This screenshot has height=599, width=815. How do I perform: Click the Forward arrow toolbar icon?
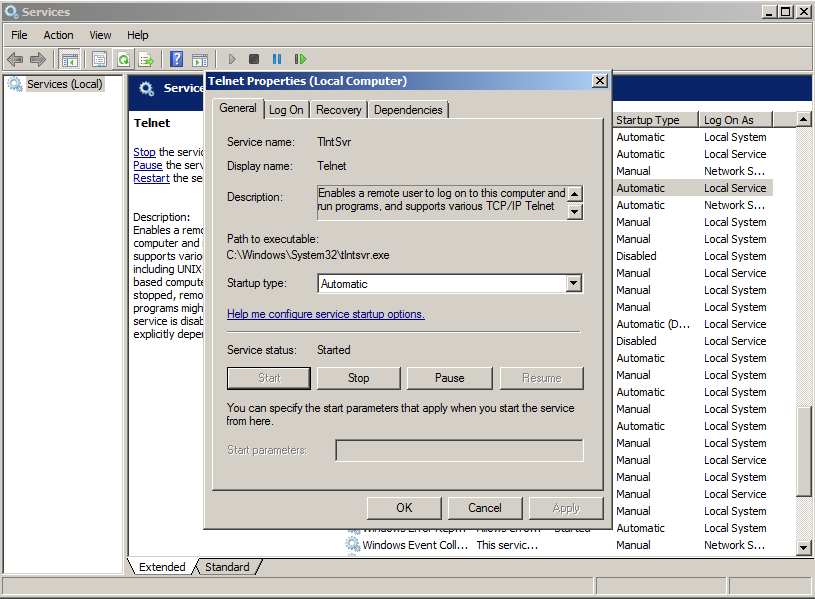point(37,59)
